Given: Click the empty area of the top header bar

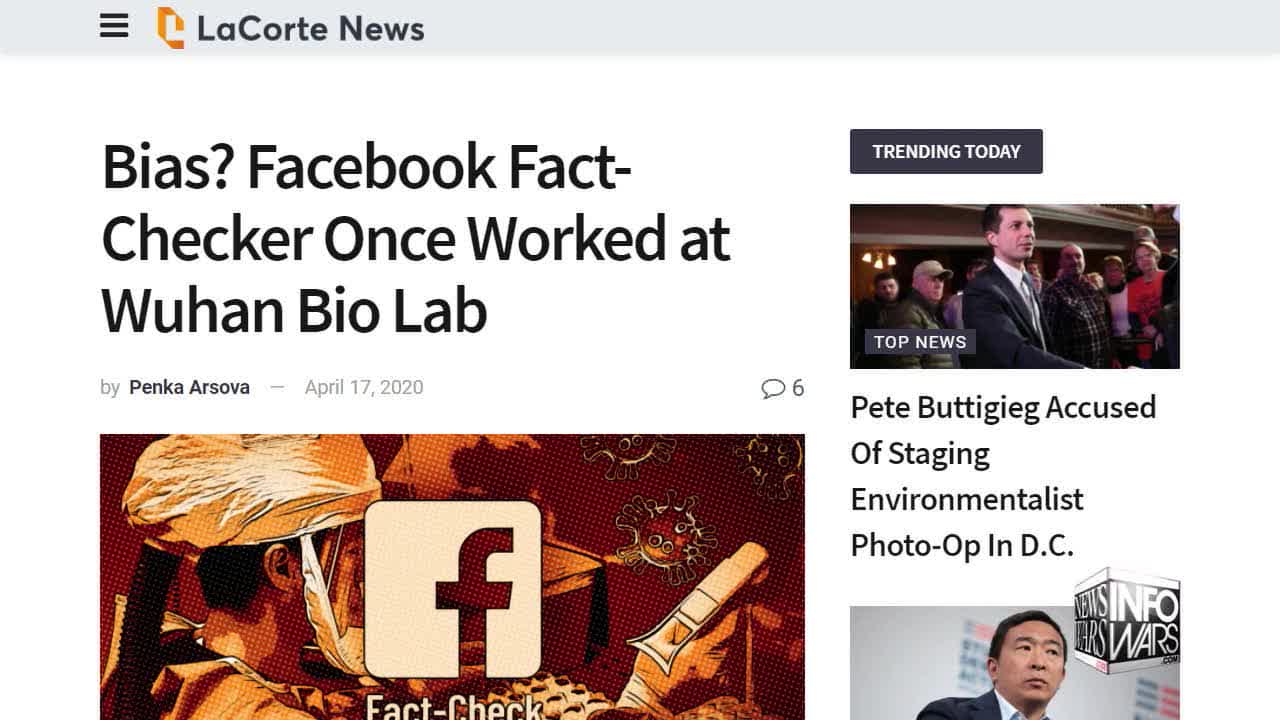Looking at the screenshot, I should (800, 28).
